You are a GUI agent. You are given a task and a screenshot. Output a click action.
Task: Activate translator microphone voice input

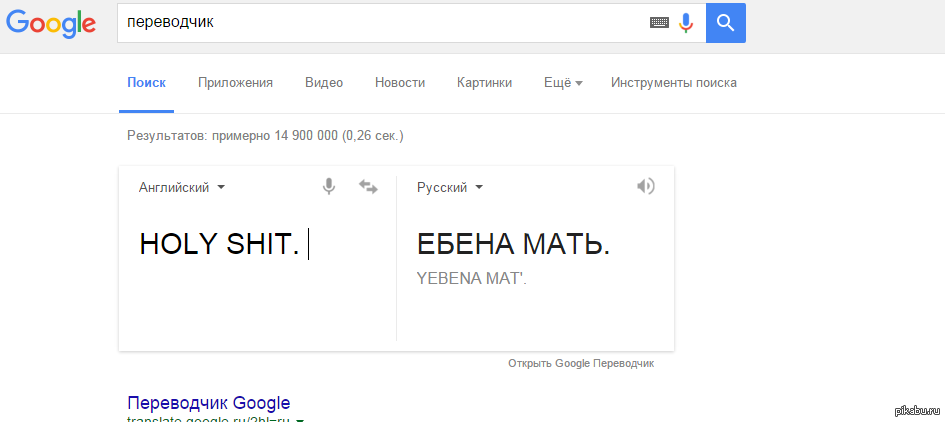[x=329, y=186]
